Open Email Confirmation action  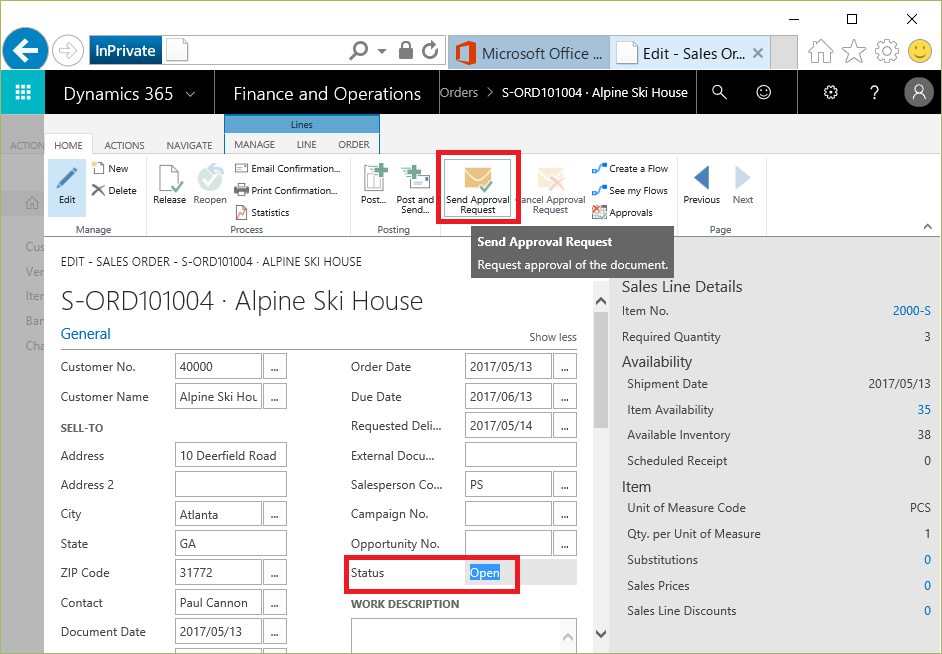288,169
